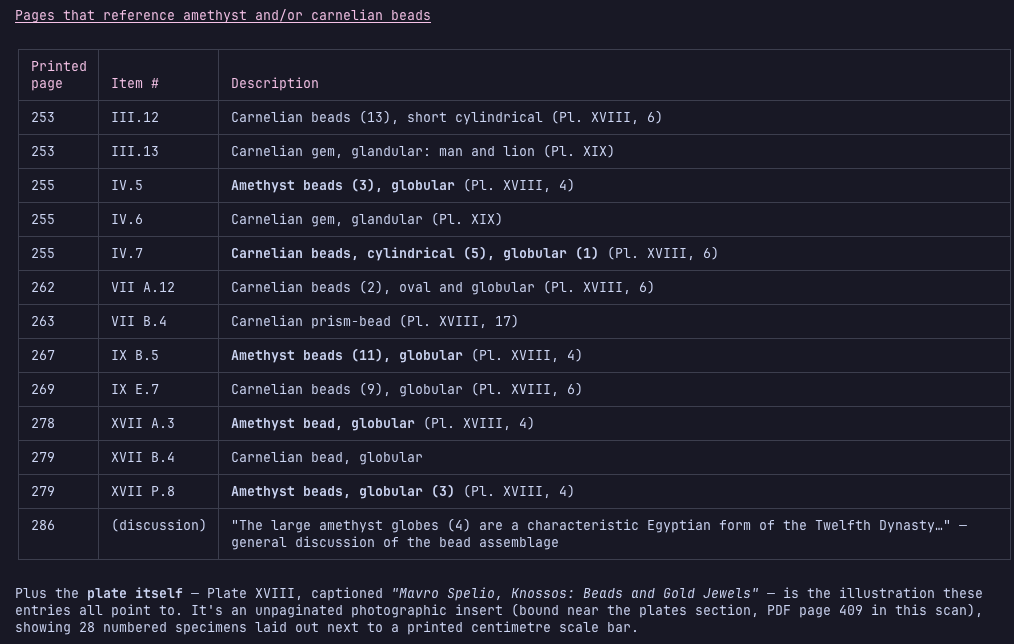Select the 'Carnelian prism-bead' description

click(374, 321)
